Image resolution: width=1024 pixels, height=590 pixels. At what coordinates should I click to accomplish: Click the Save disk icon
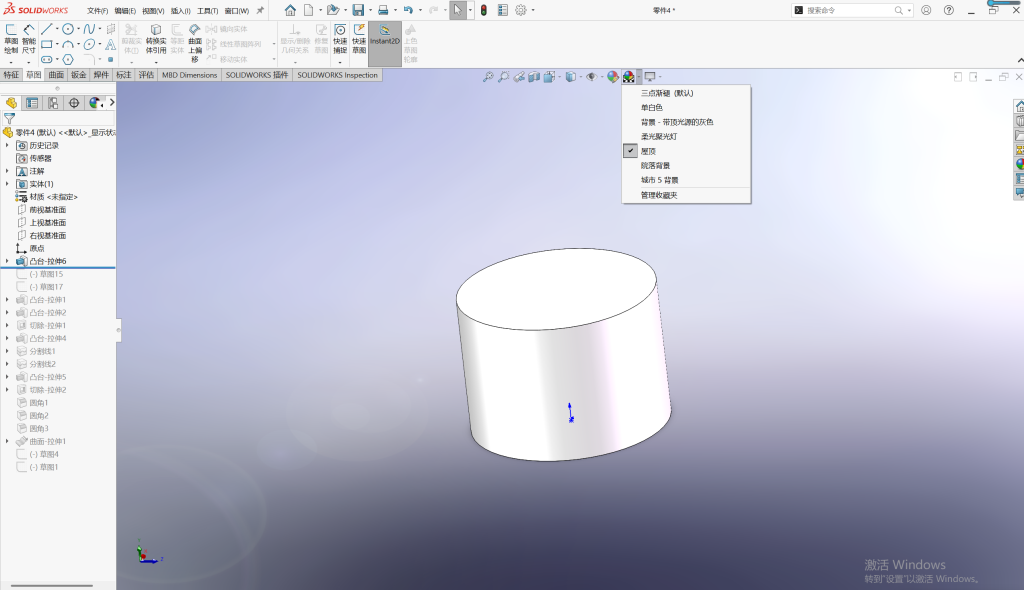point(358,10)
